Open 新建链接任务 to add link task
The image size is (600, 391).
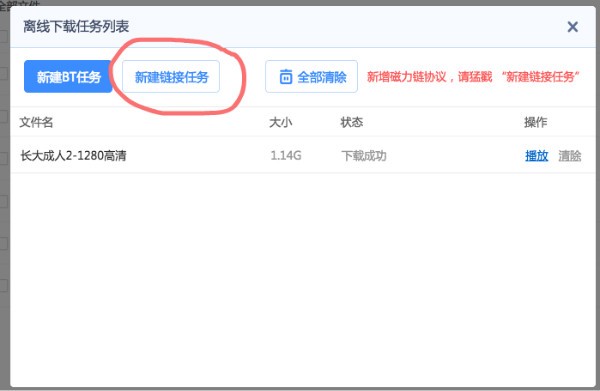coord(171,77)
